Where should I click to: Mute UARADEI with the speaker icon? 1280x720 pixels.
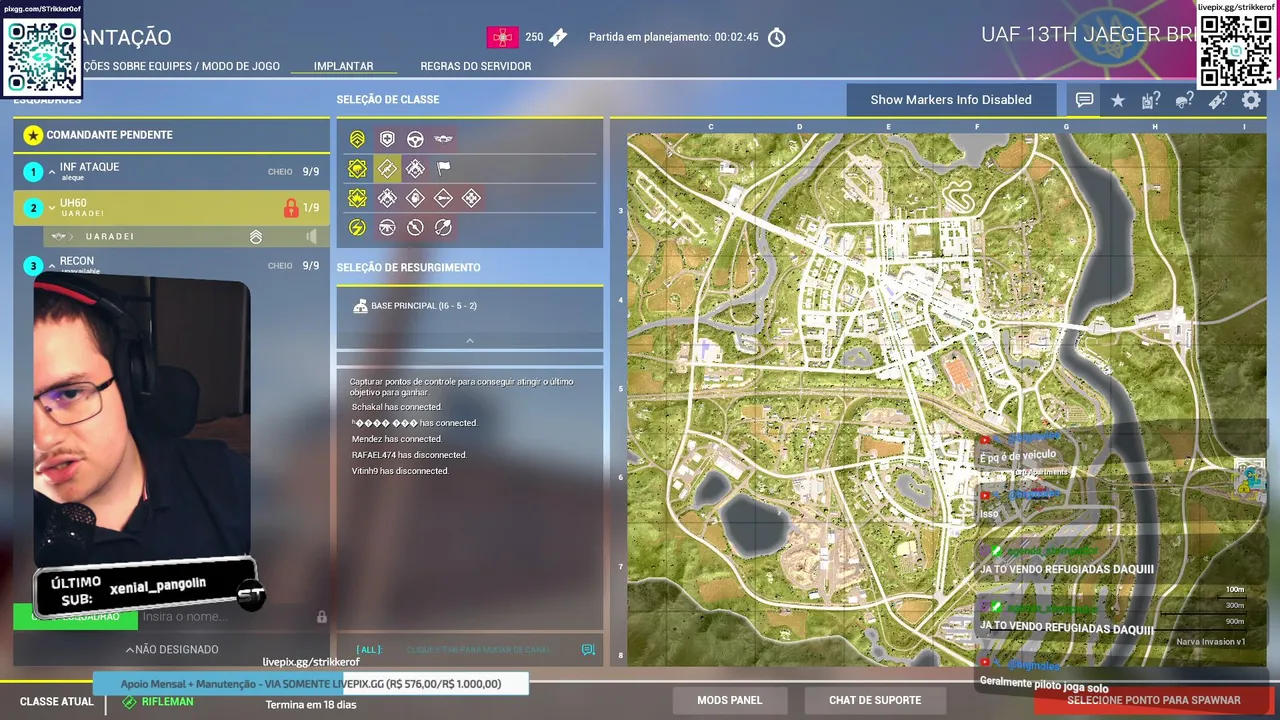click(x=311, y=237)
